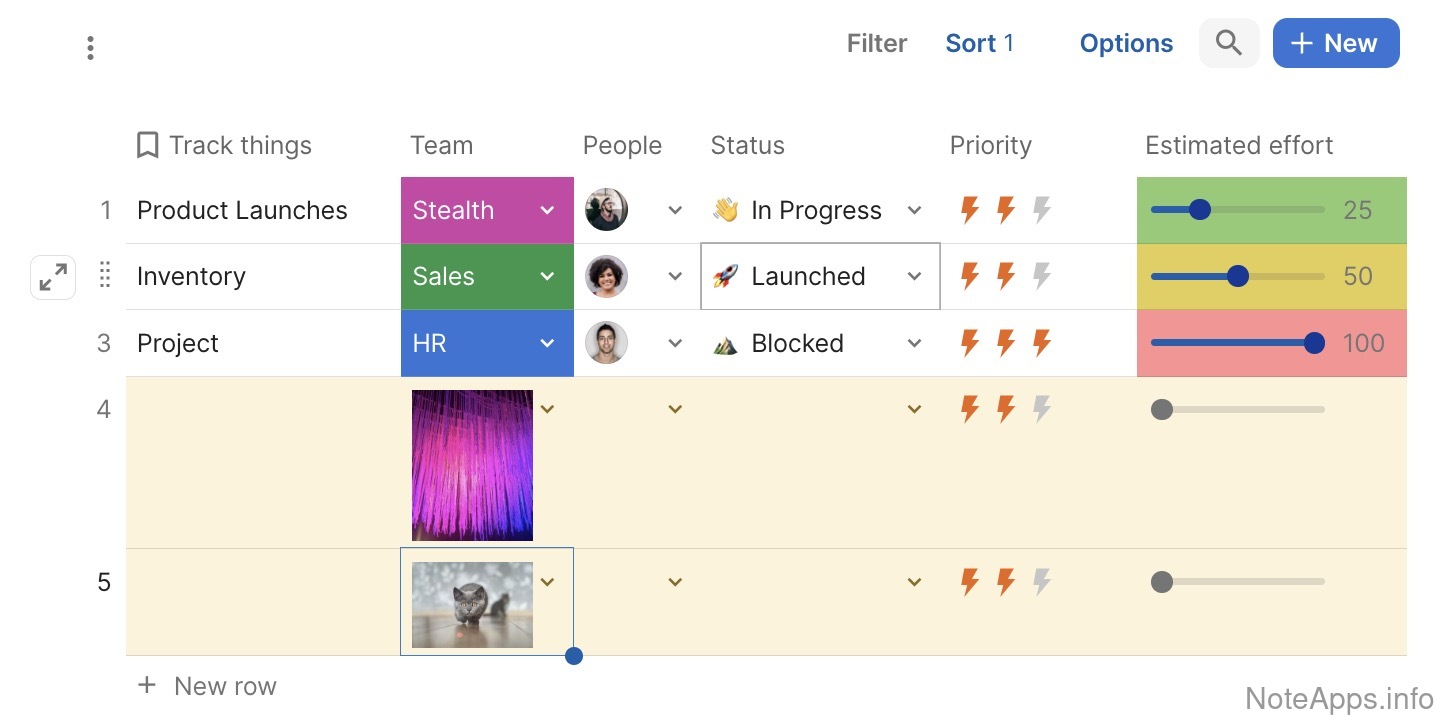Expand the In Progress status dropdown

(x=914, y=210)
